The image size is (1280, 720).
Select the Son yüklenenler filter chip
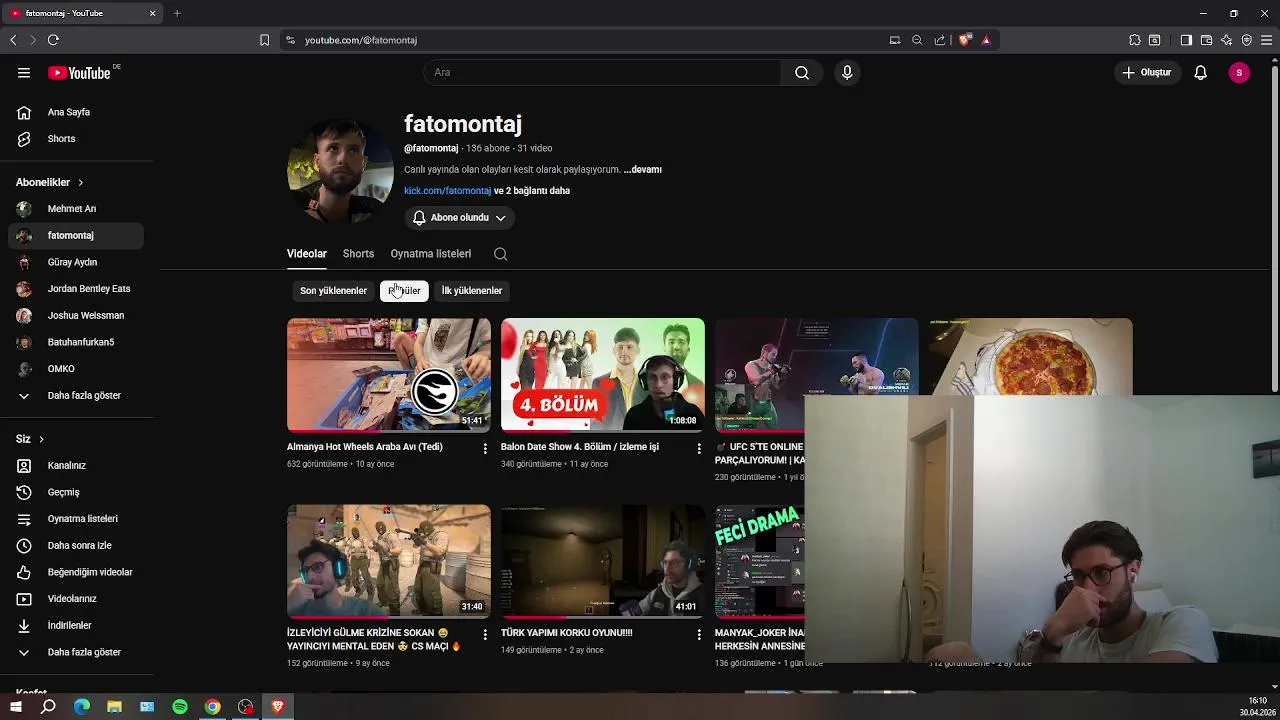point(333,291)
